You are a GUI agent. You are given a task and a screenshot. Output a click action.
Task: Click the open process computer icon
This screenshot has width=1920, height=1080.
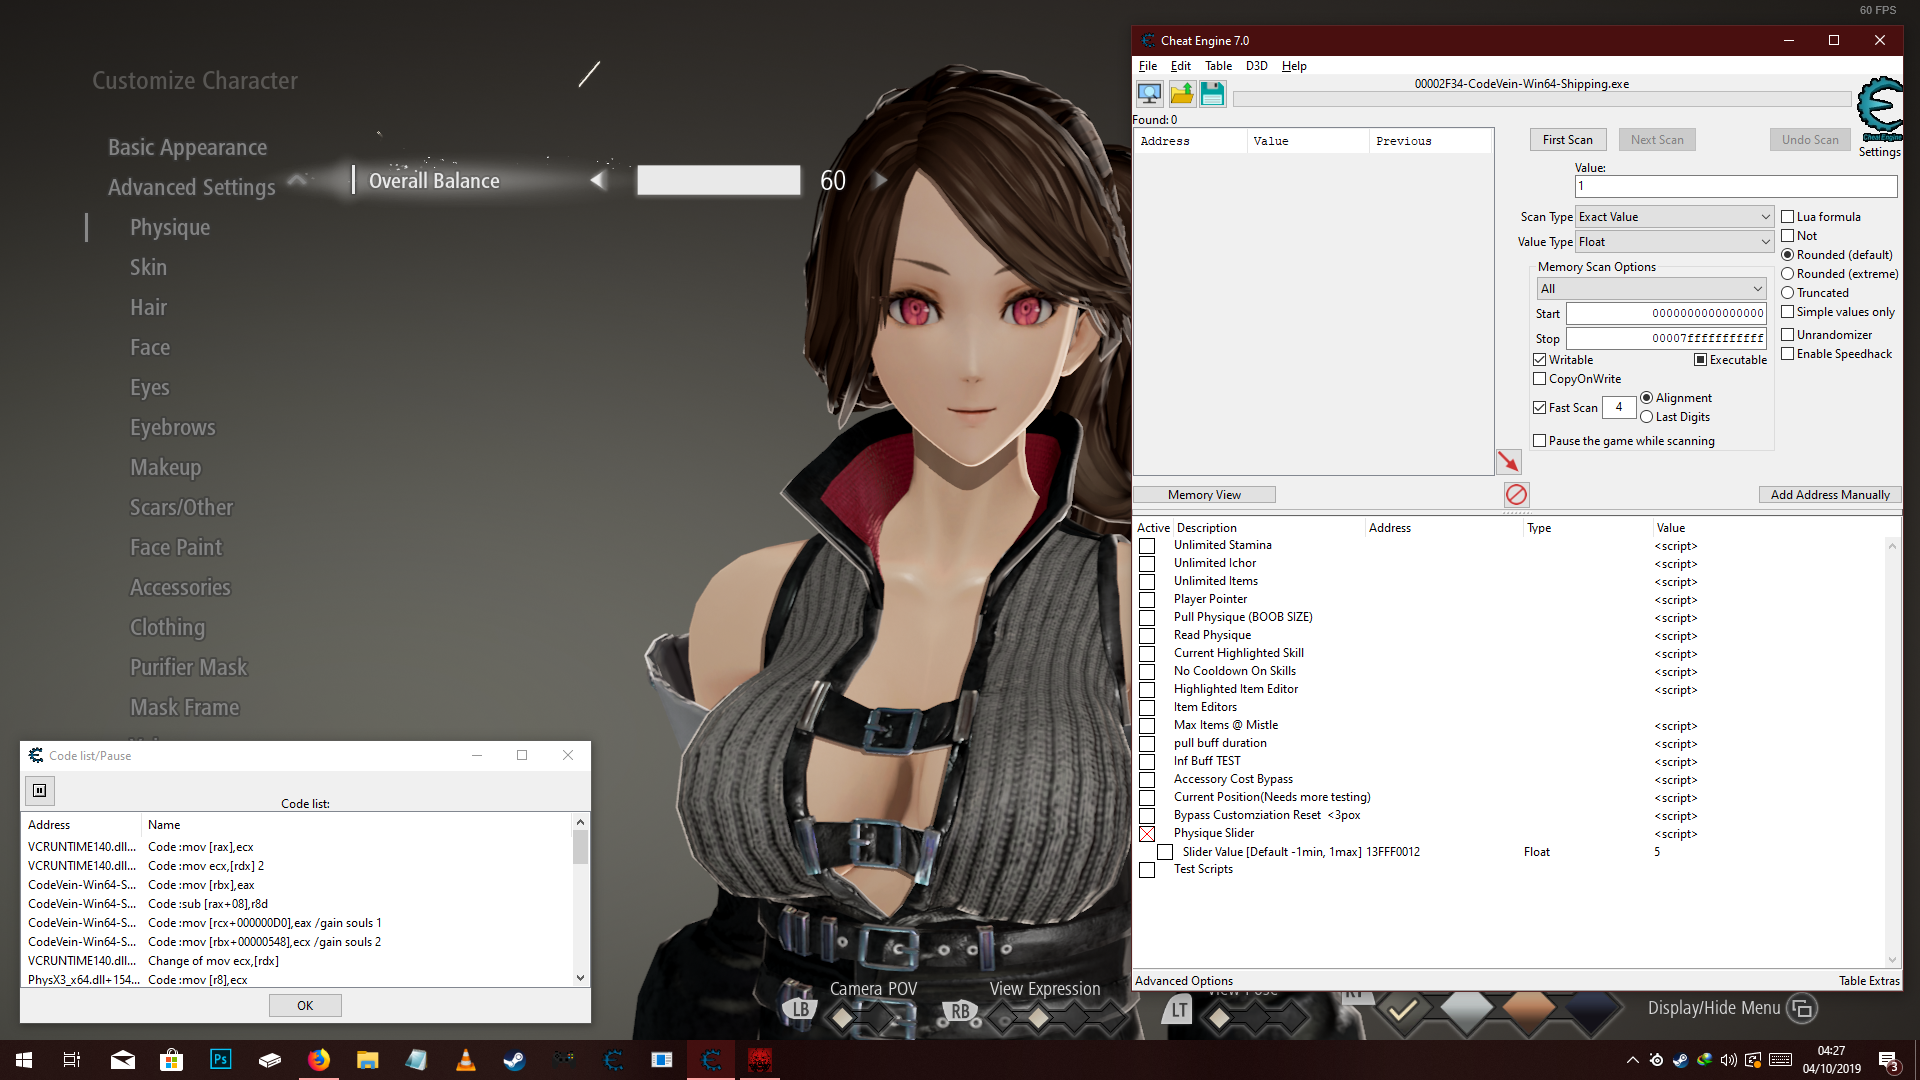(1149, 94)
